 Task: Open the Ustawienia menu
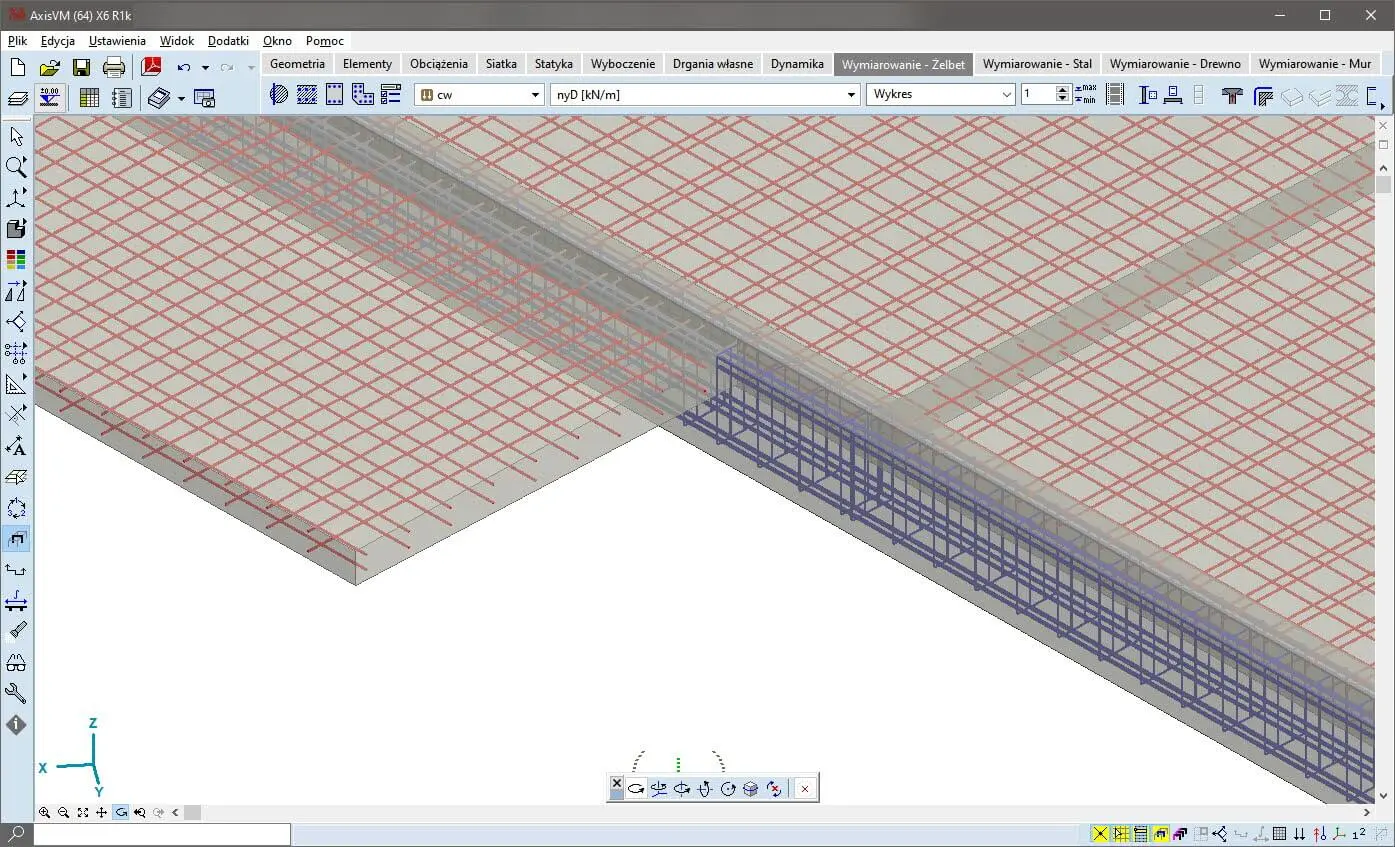point(117,41)
